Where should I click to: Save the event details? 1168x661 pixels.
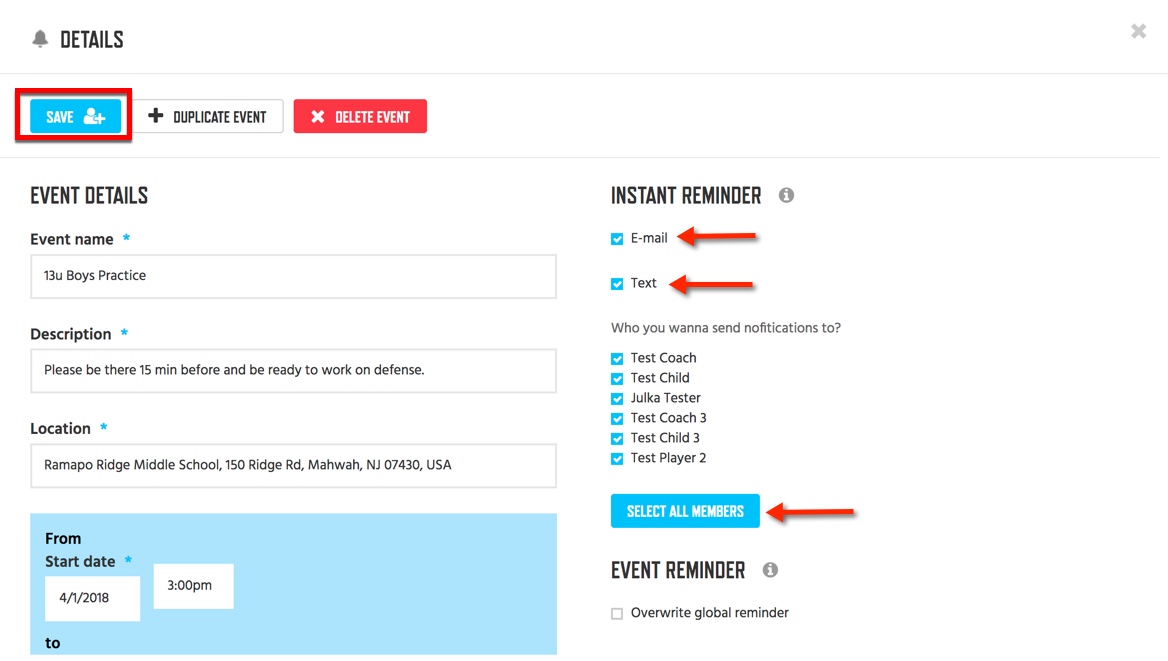(x=75, y=116)
